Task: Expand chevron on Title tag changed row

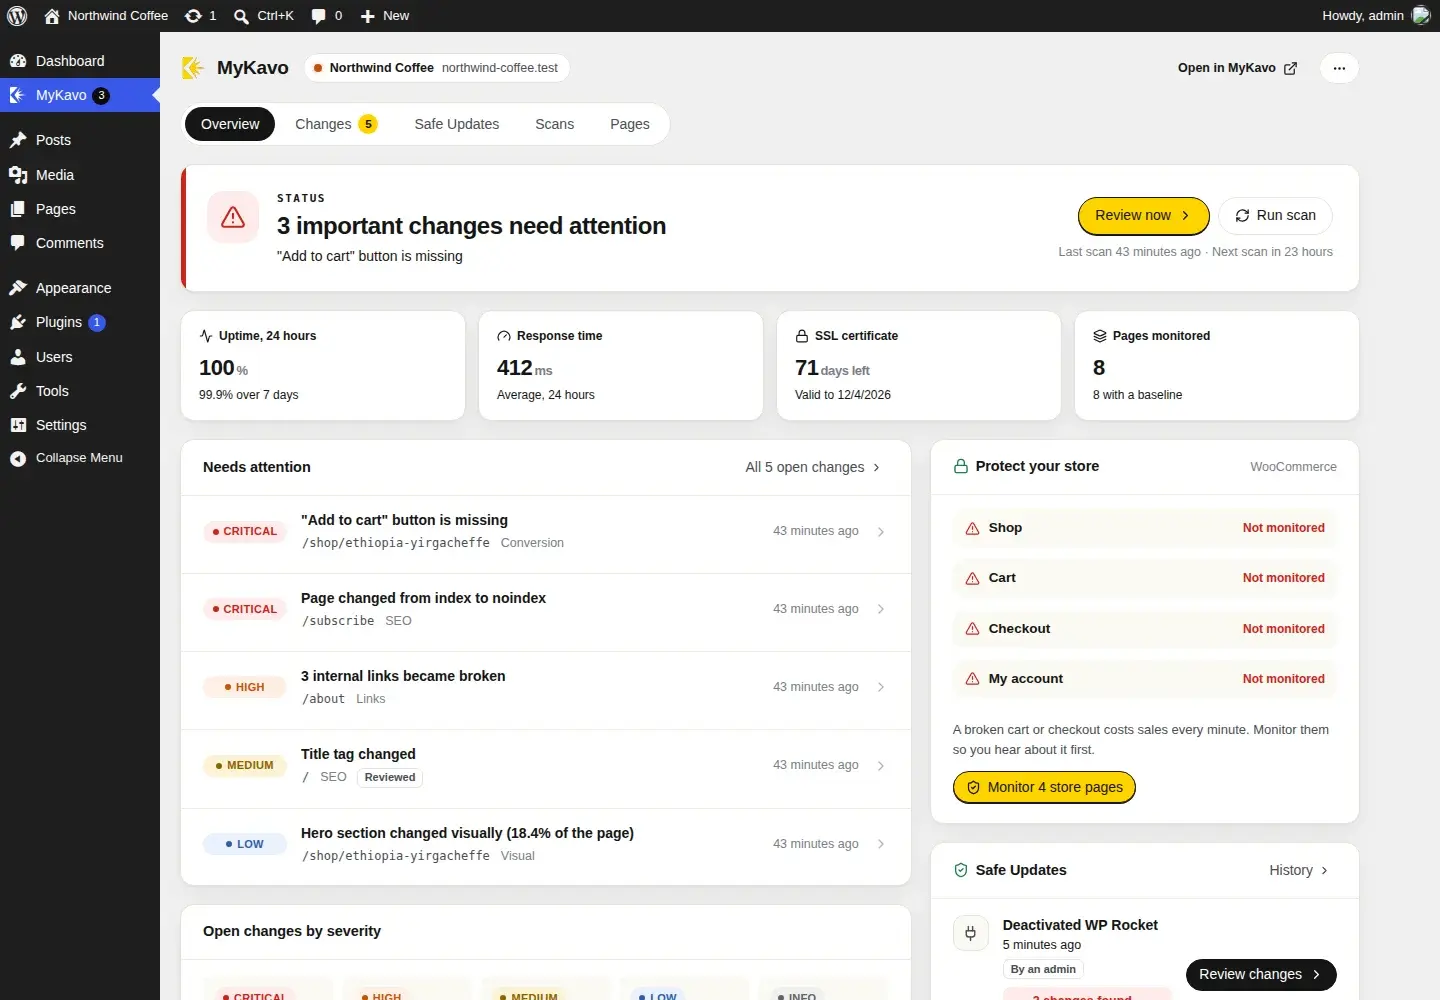Action: point(881,766)
